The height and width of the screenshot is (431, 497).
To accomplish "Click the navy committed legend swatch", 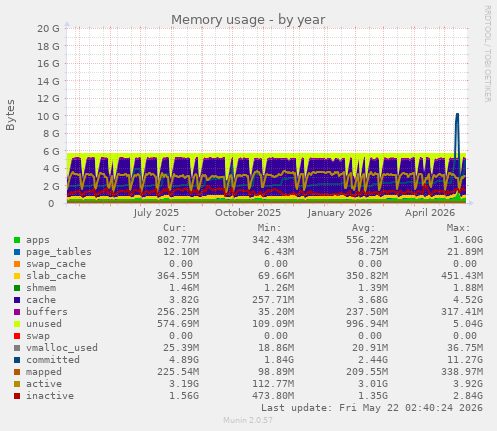I will (x=17, y=360).
